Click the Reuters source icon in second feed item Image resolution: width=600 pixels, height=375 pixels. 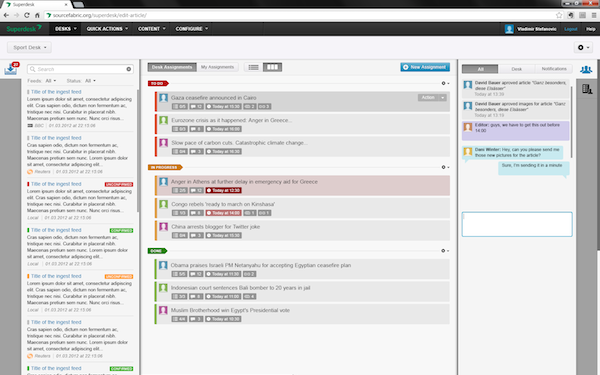pos(30,172)
